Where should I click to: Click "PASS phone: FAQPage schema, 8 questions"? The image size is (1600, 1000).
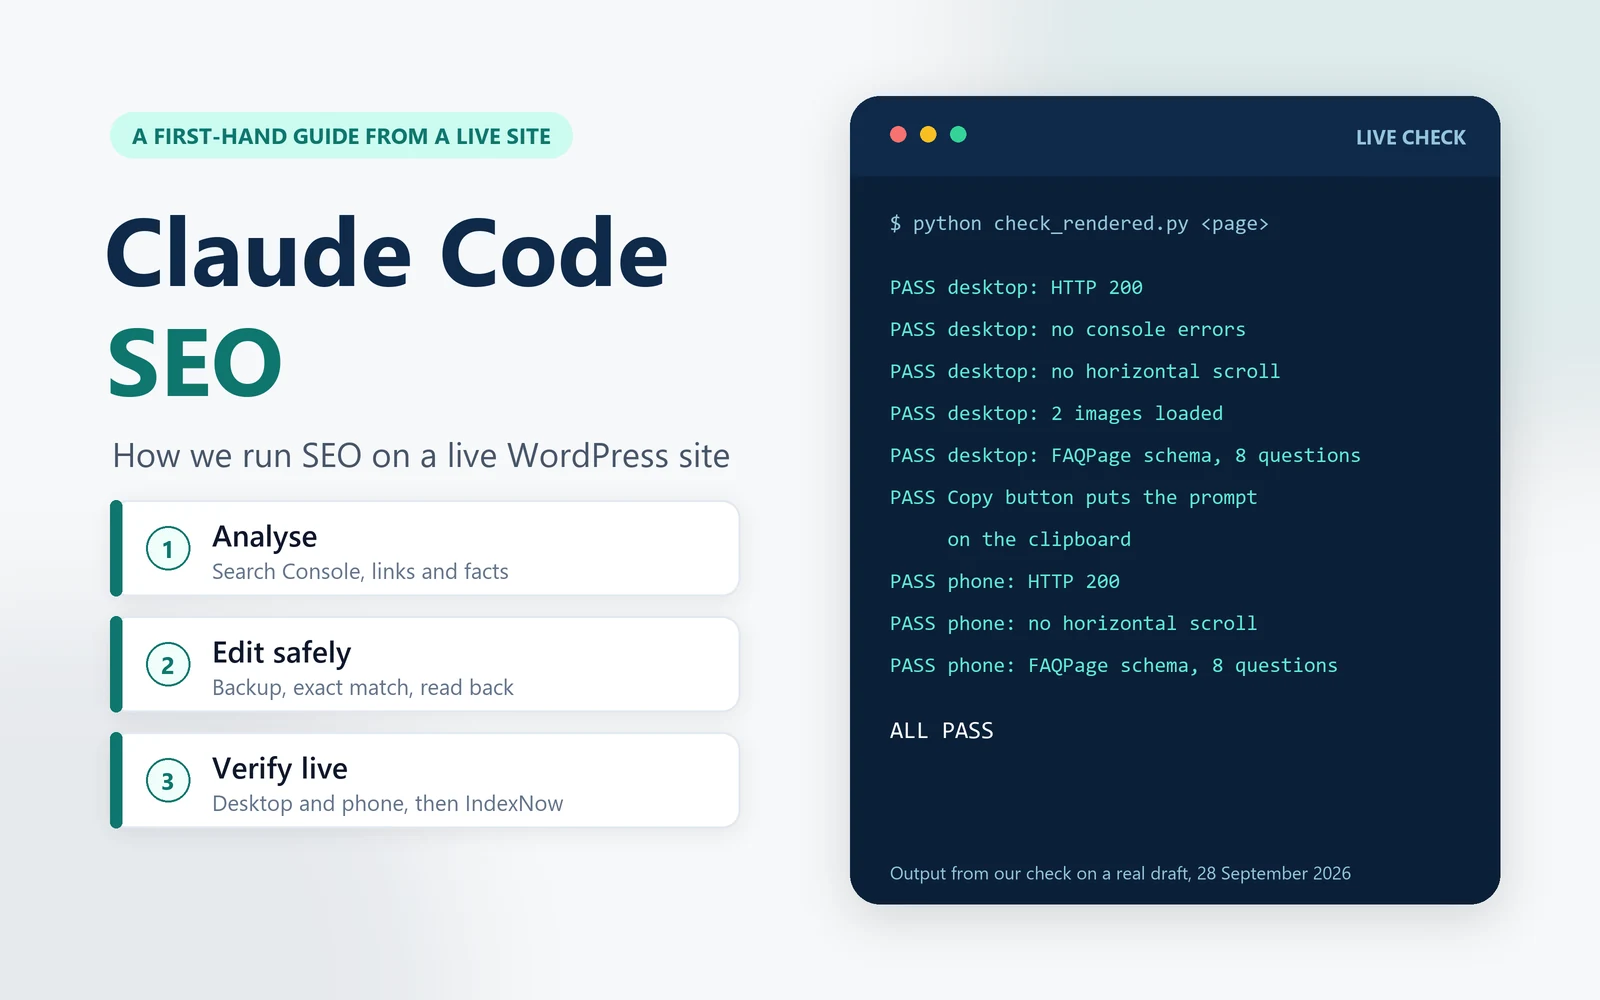1113,666
